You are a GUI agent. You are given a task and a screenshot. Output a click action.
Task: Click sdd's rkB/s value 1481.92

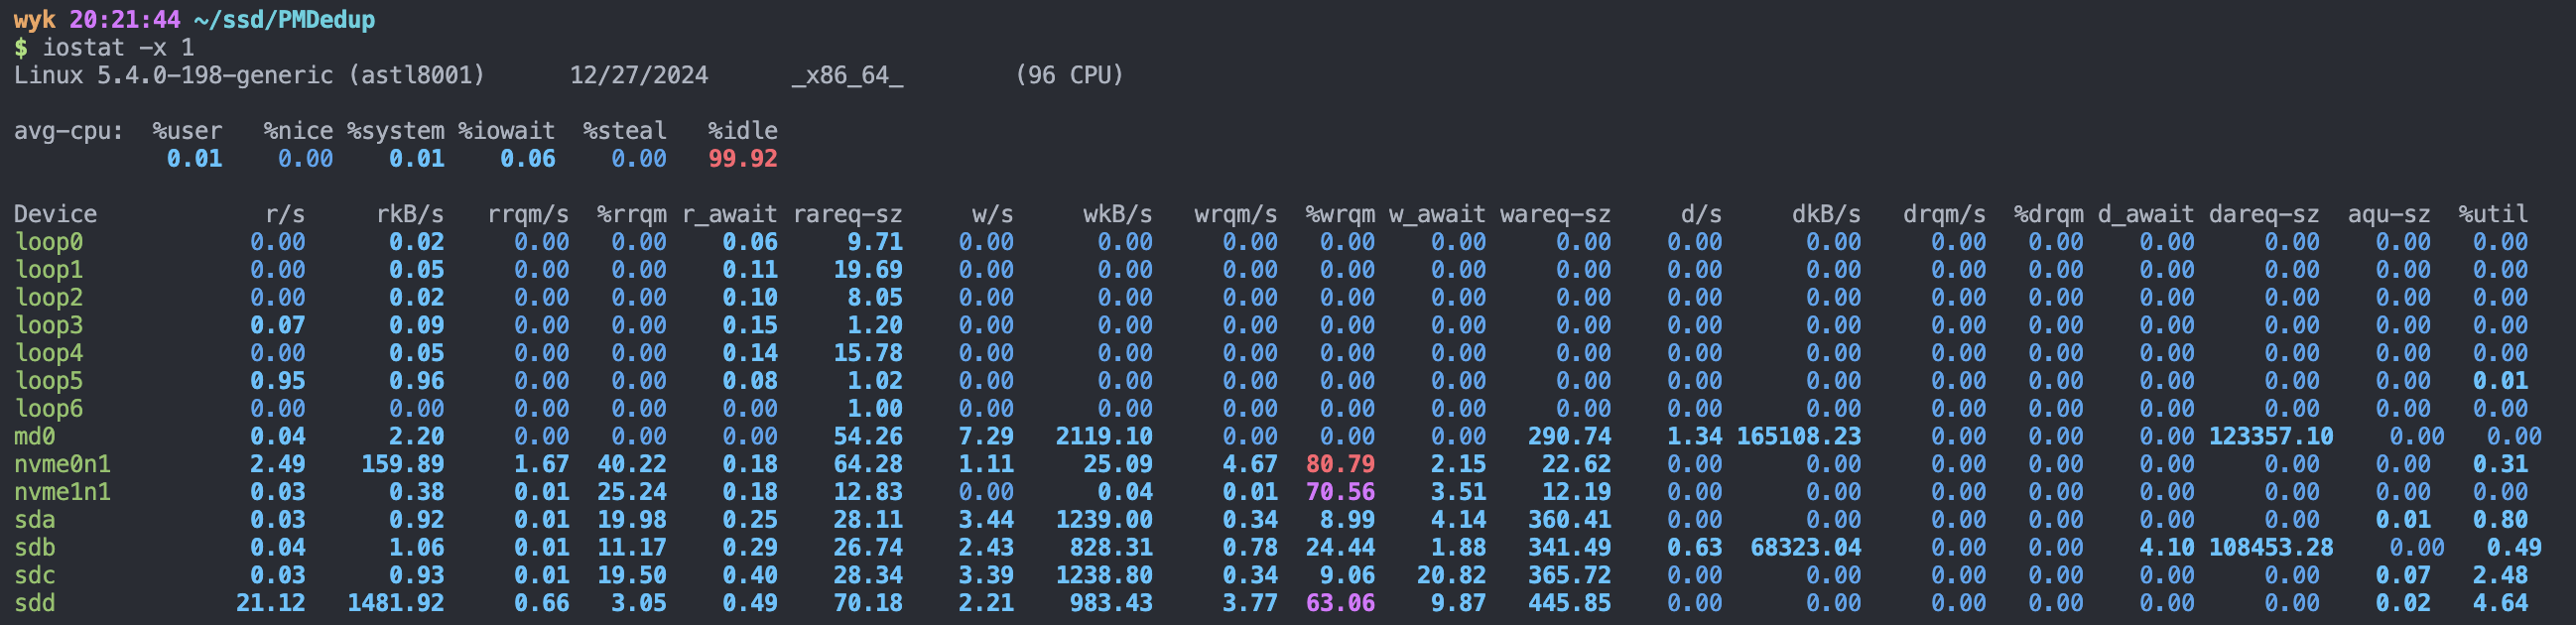click(396, 603)
